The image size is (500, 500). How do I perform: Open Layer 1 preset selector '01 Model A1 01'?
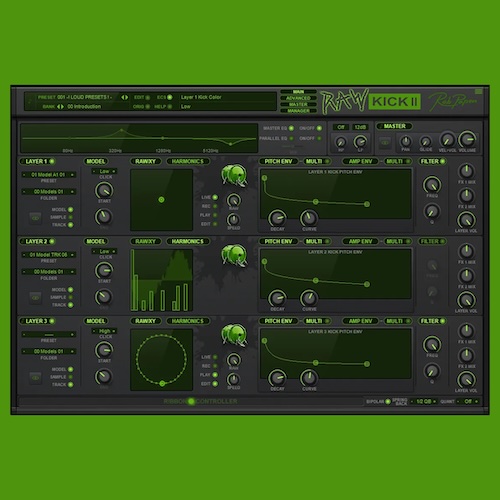click(x=49, y=175)
